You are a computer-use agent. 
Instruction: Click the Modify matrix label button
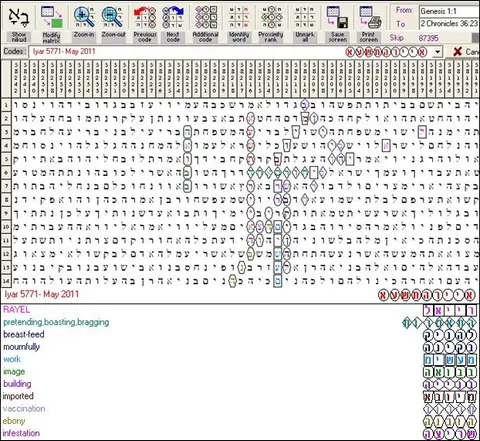[51, 37]
